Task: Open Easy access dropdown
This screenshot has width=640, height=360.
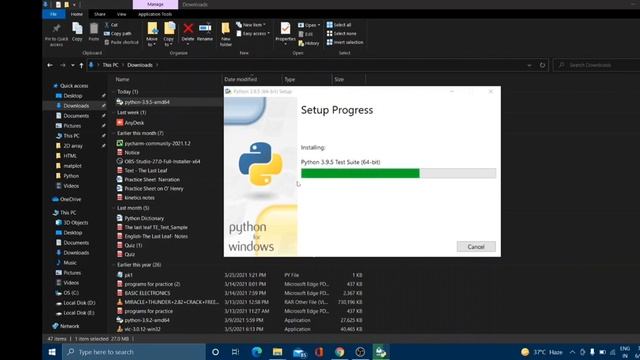Action: pos(253,33)
